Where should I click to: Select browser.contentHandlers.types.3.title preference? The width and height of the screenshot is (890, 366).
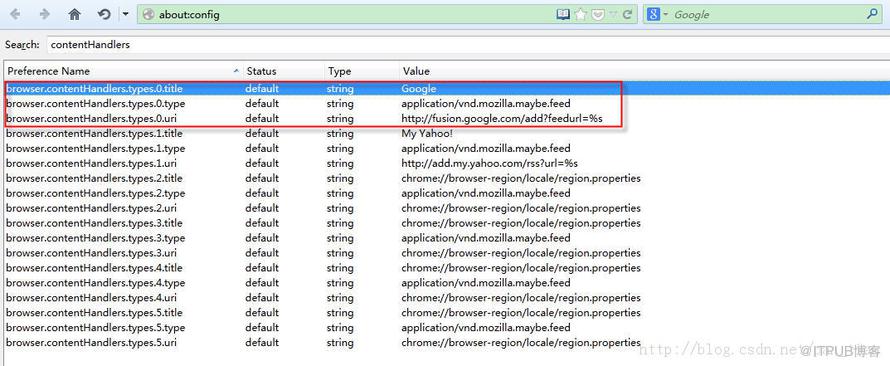(x=94, y=223)
